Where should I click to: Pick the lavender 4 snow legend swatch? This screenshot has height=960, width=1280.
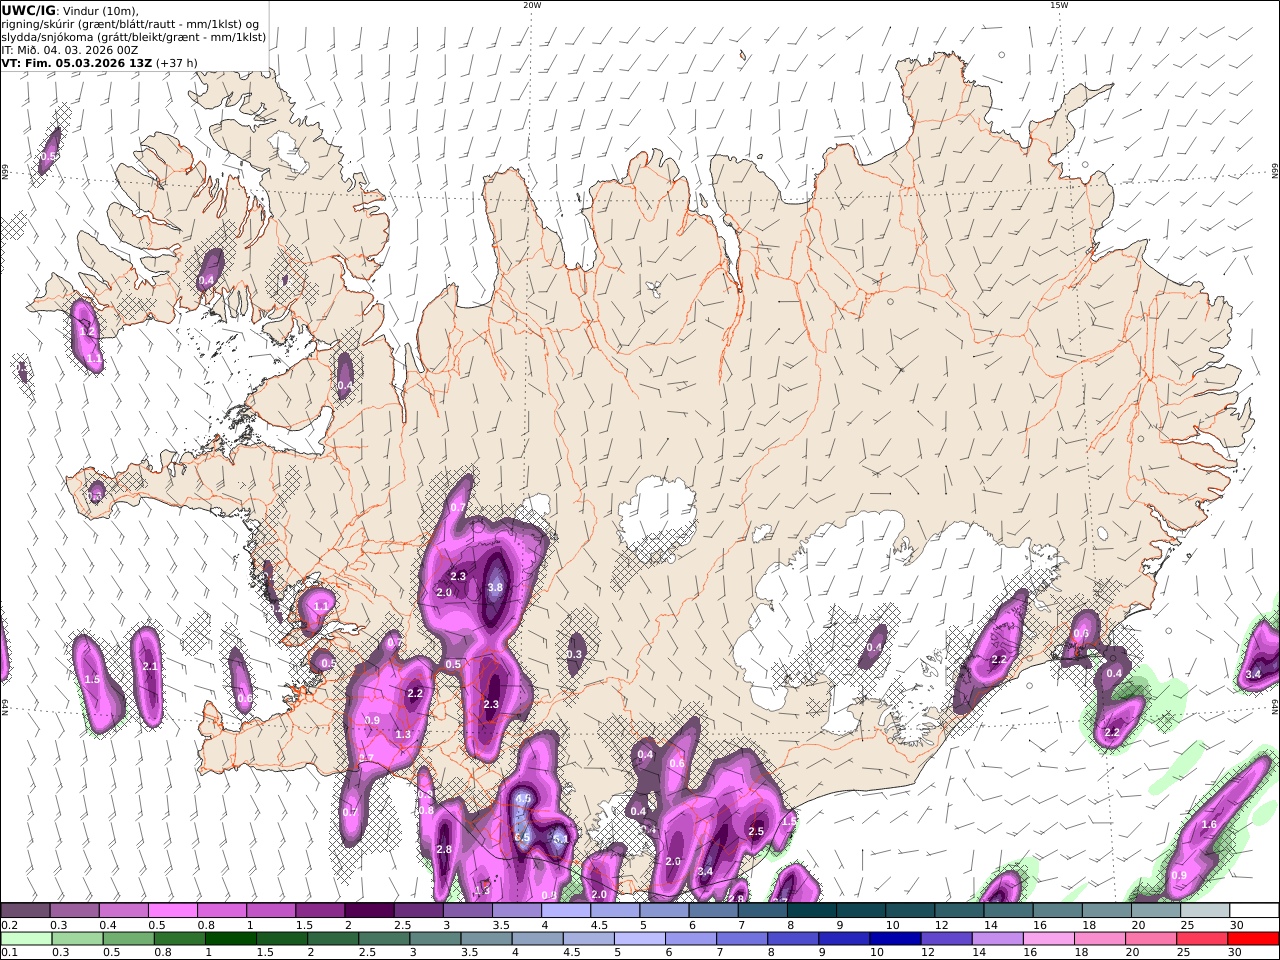(x=566, y=911)
